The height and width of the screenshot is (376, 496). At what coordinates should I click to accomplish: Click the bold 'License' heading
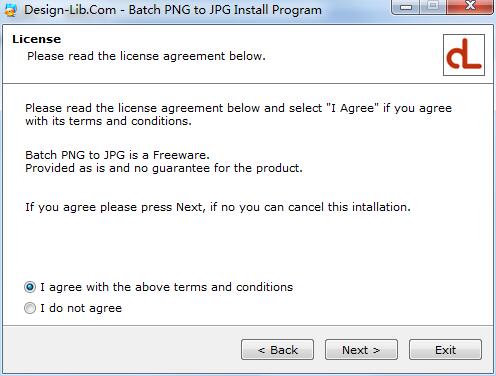click(x=37, y=39)
